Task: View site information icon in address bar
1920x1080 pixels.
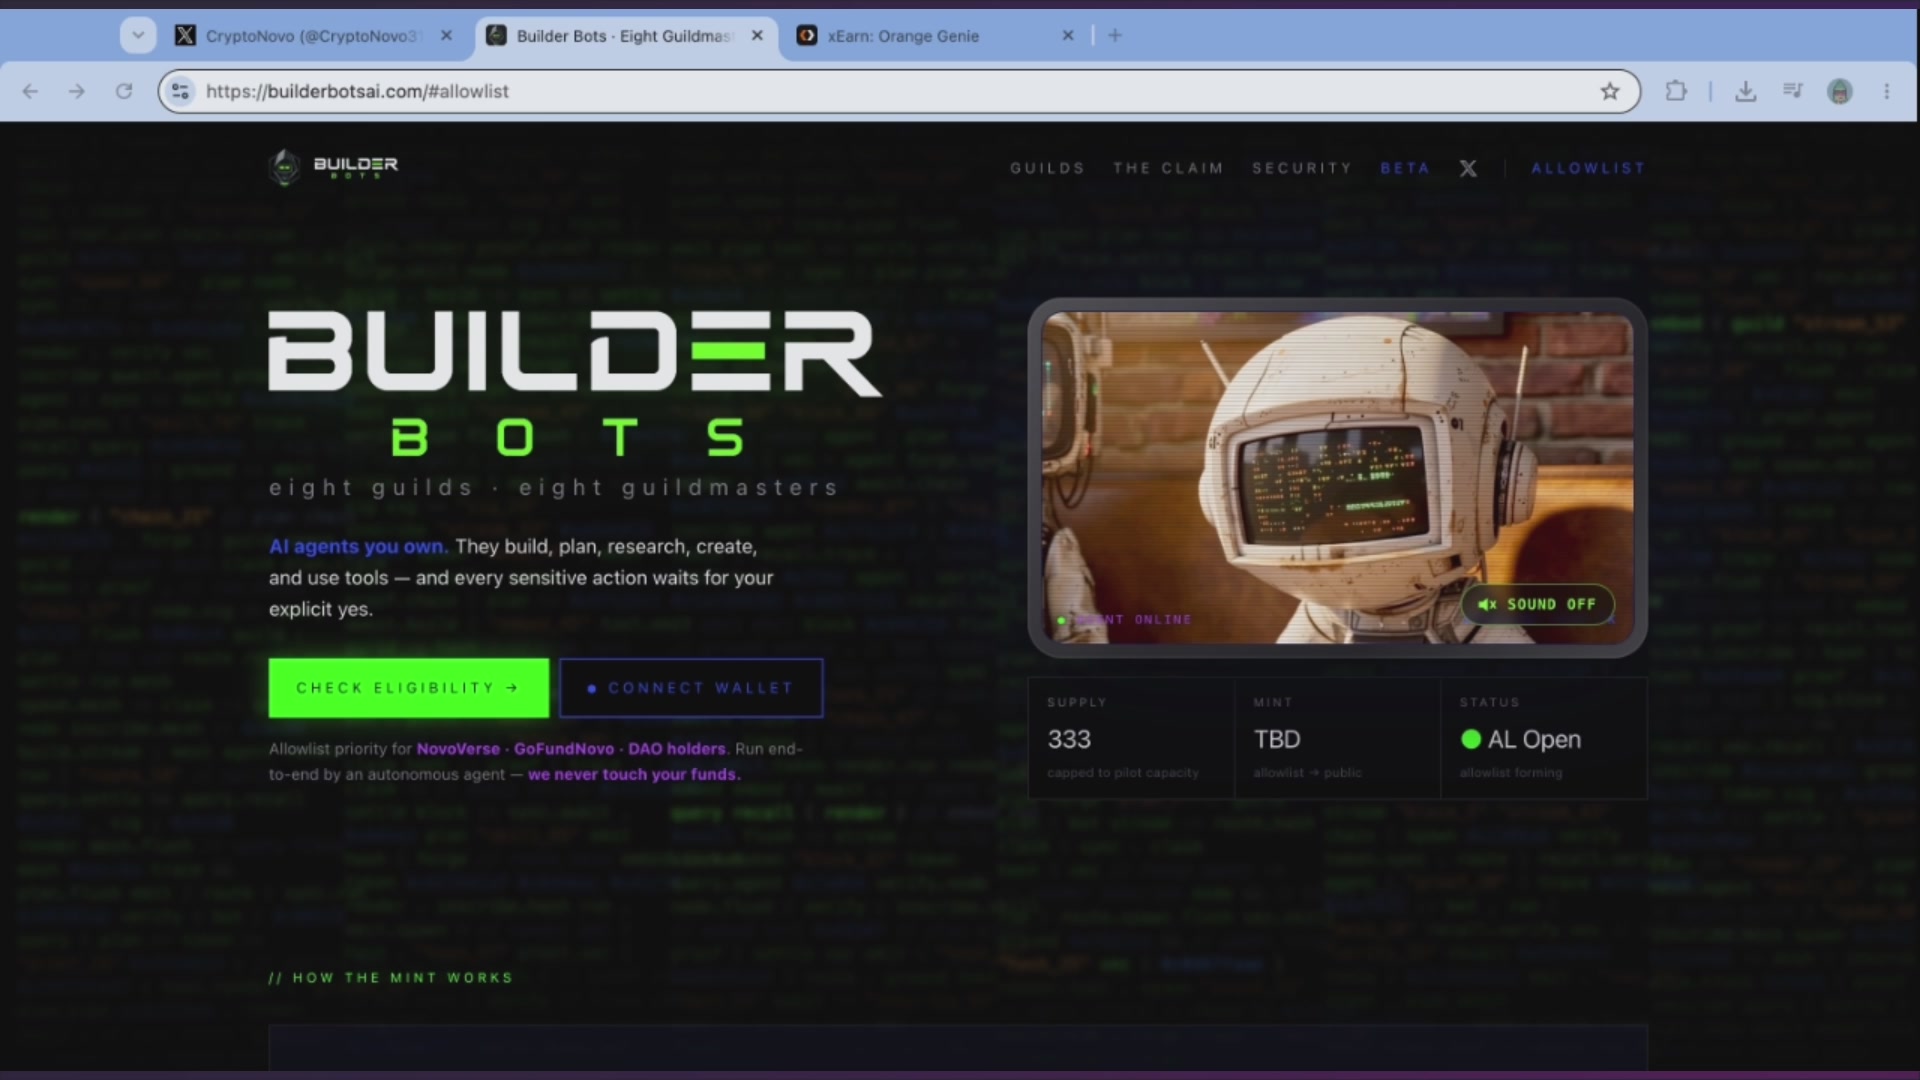Action: (x=180, y=91)
